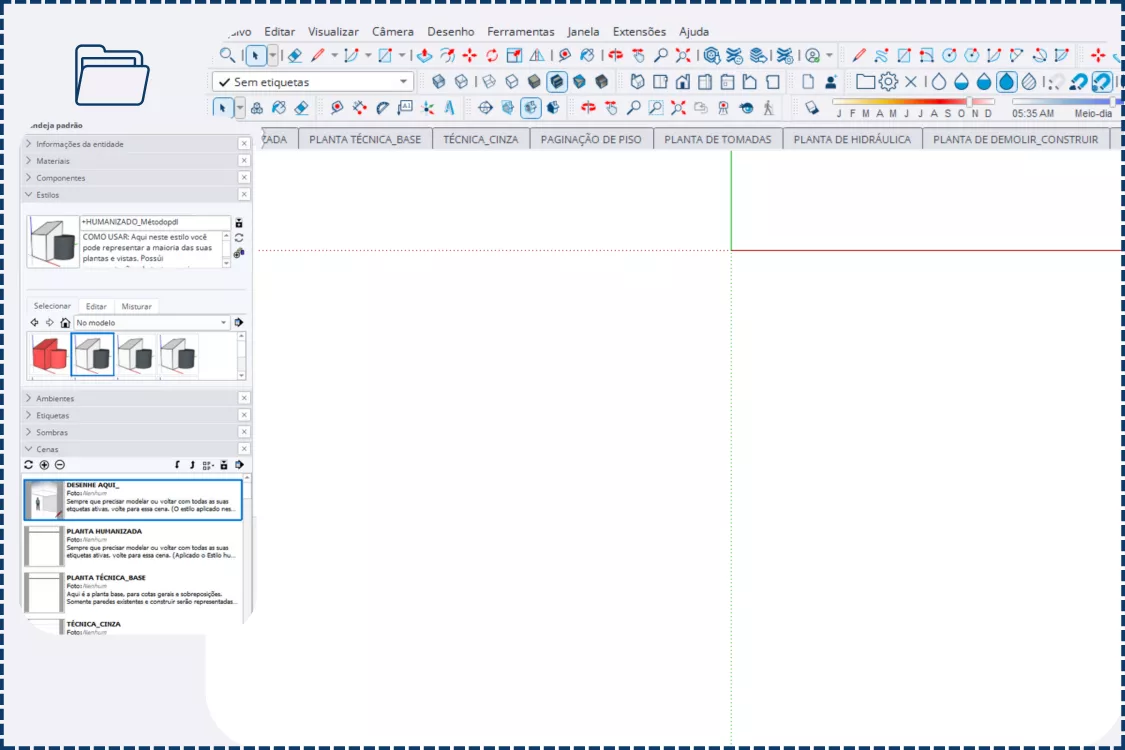Toggle the X-ray face style
This screenshot has height=750, width=1125.
[438, 82]
